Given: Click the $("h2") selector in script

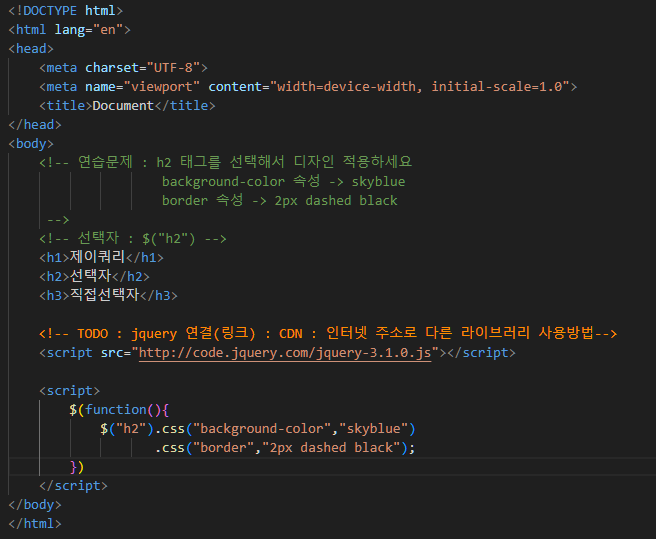Looking at the screenshot, I should click(x=127, y=429).
